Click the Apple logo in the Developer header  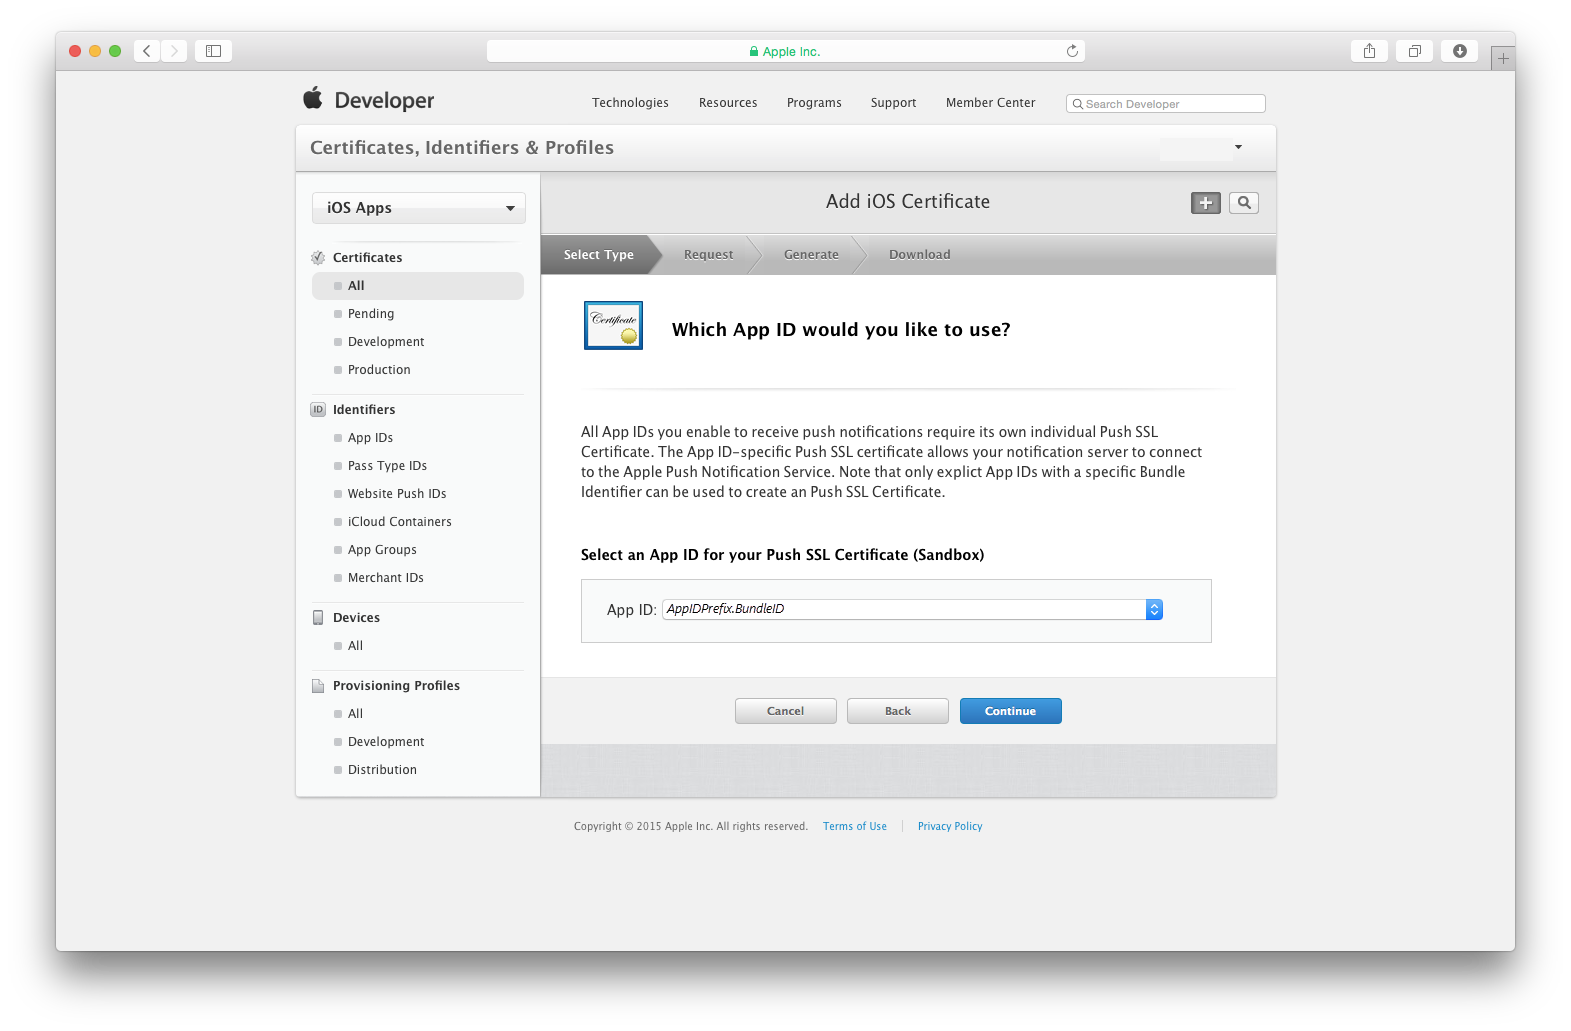(313, 98)
